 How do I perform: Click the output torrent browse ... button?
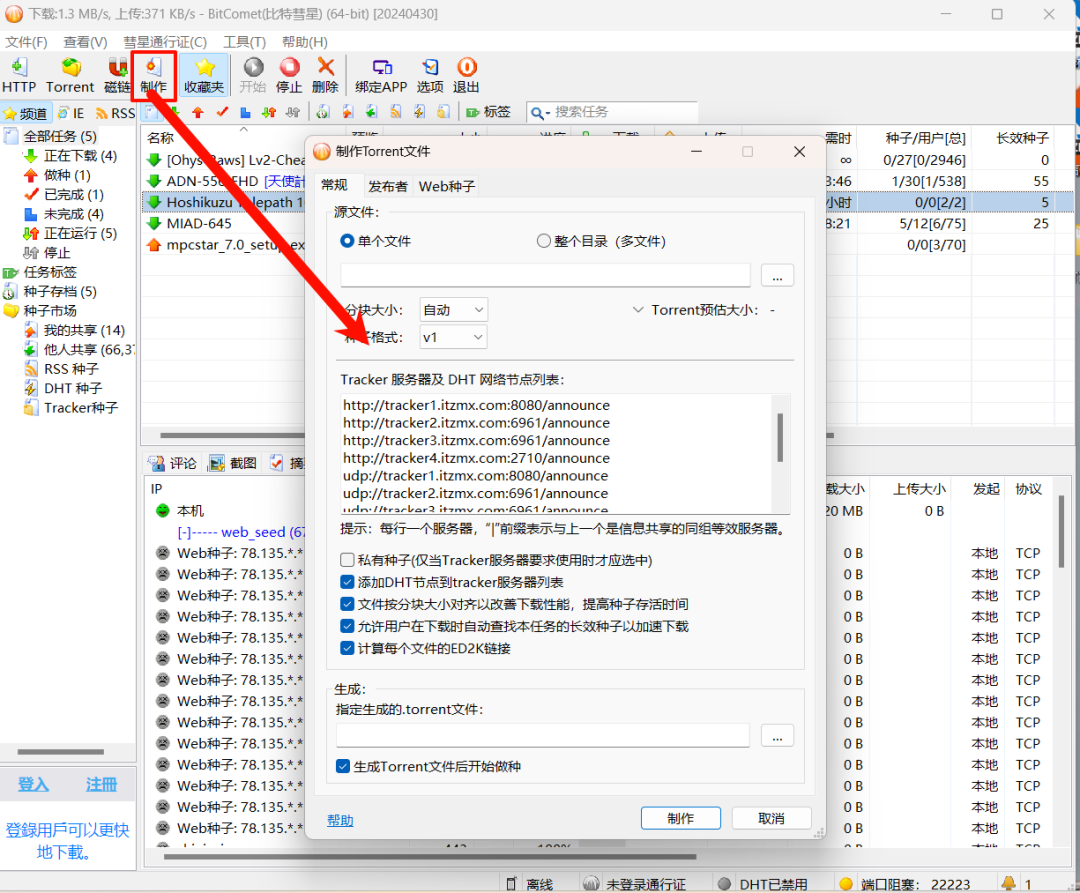[778, 735]
